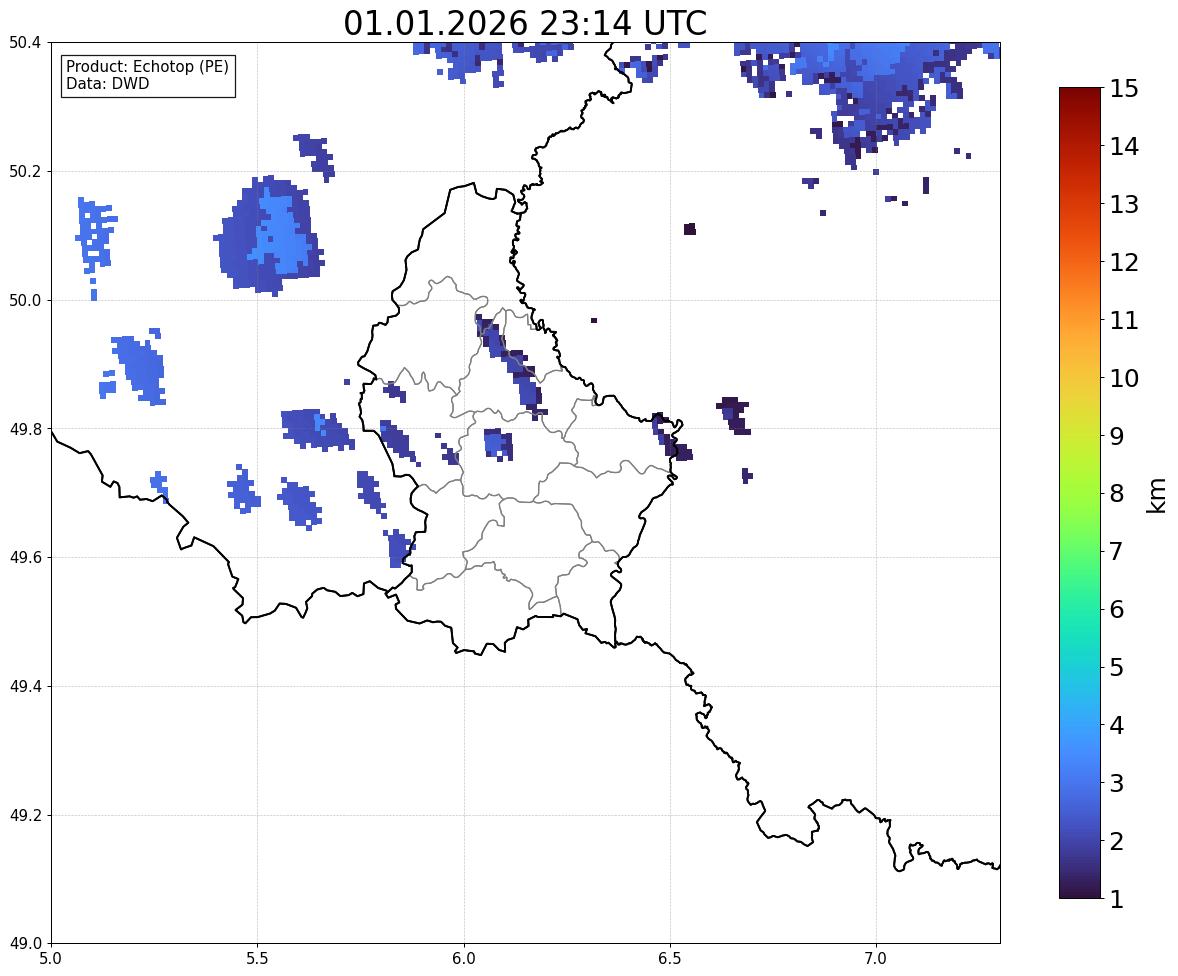This screenshot has width=1178, height=976.
Task: Click the latitude axis label "49.0"
Action: (x=24, y=944)
